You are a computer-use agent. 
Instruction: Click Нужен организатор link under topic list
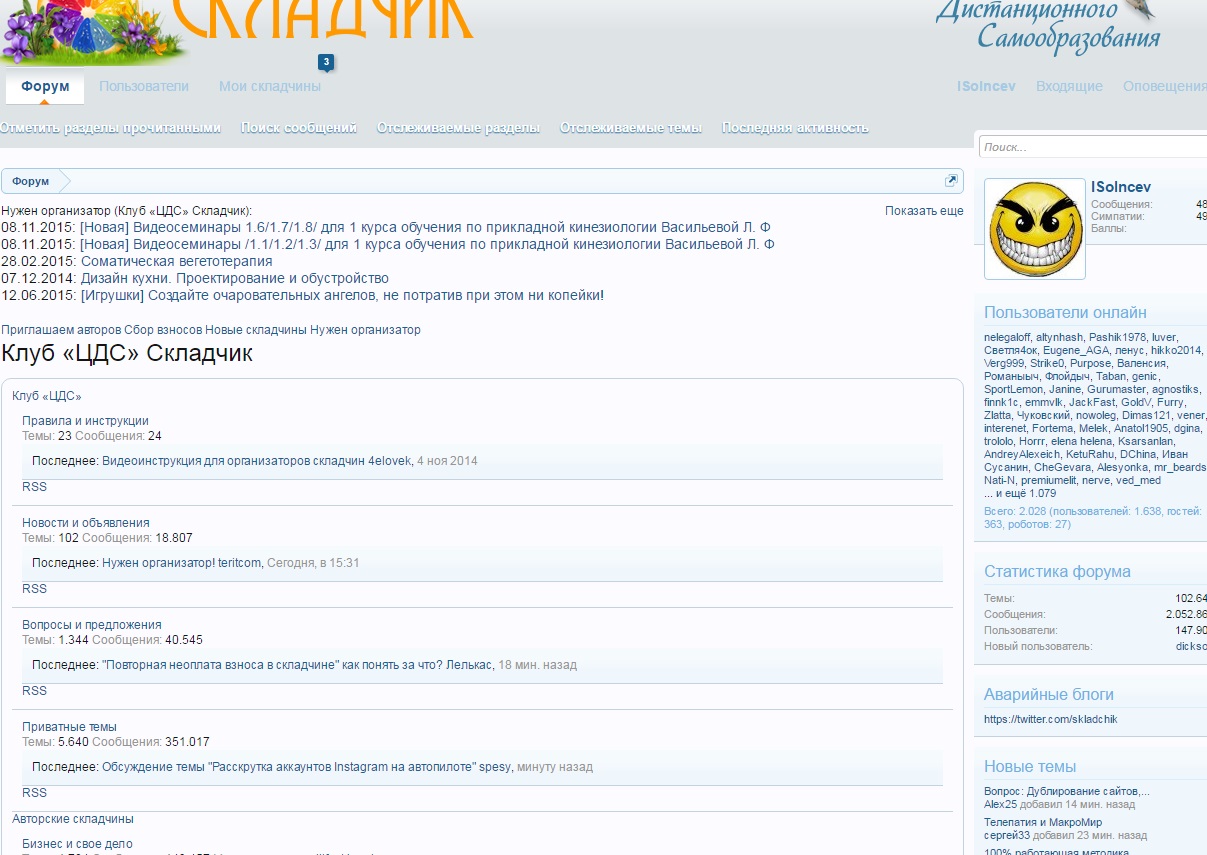click(x=365, y=330)
